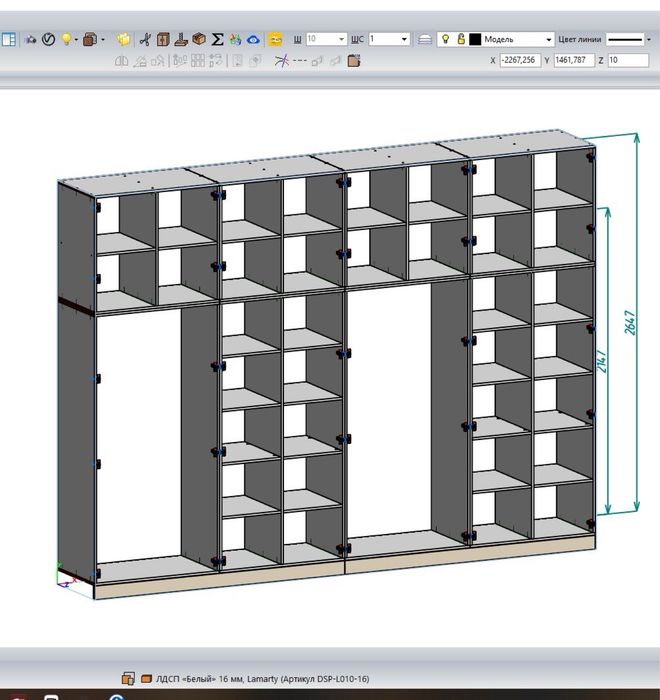Image resolution: width=660 pixels, height=700 pixels.
Task: Toggle the panel layout icon
Action: pos(9,39)
